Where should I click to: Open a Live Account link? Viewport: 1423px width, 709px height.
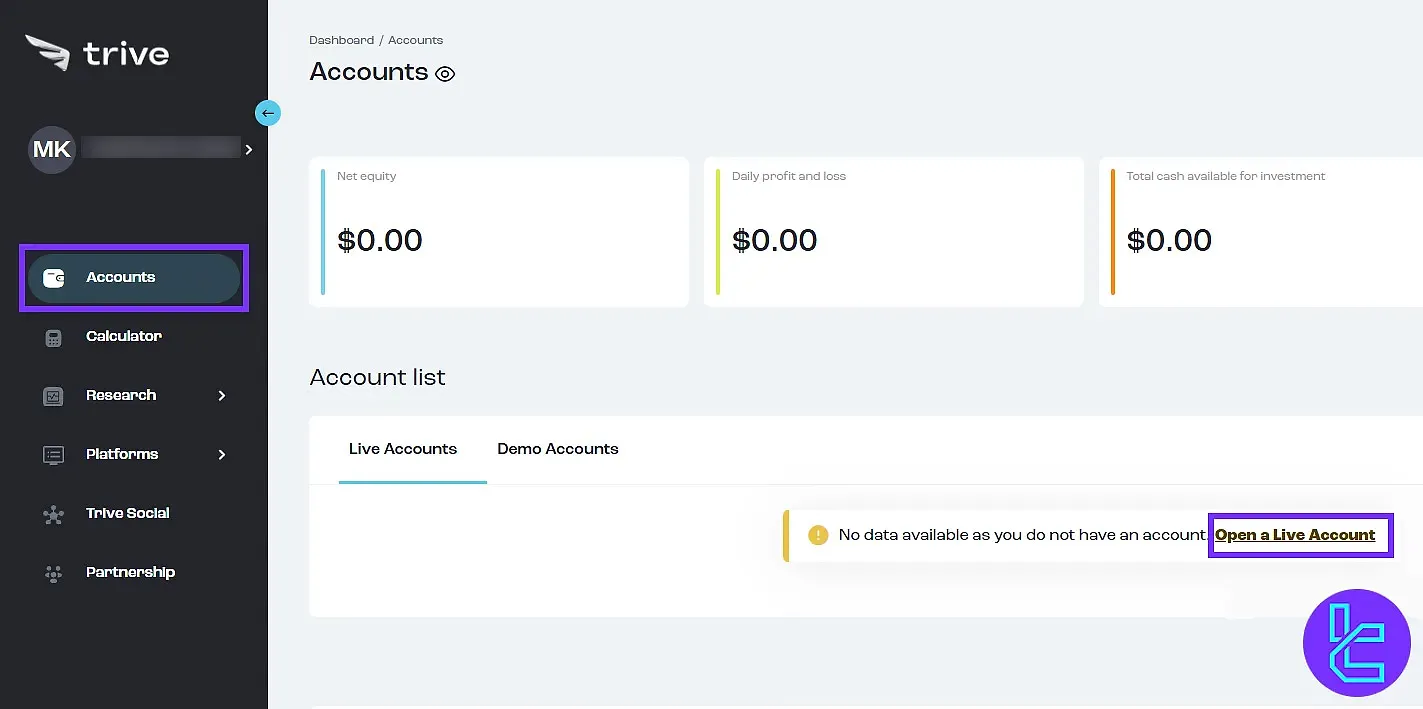[1297, 534]
